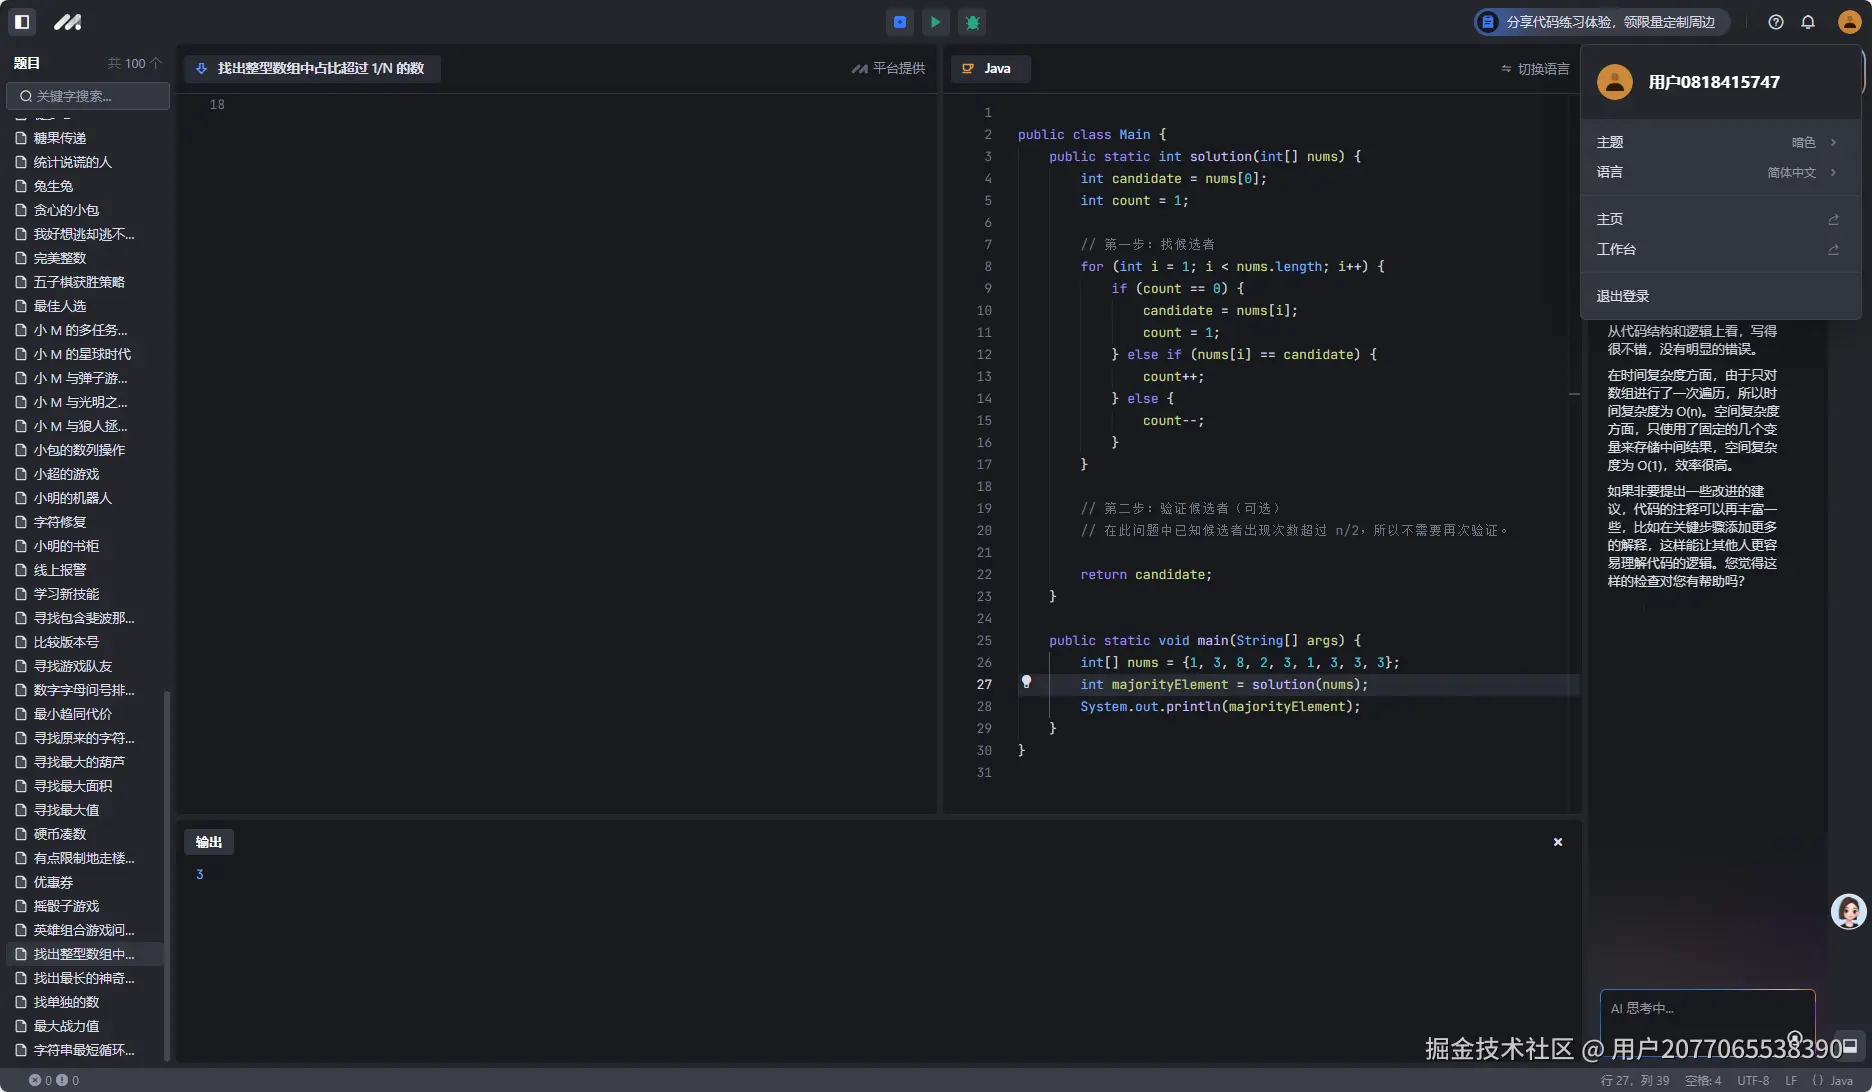Expand the 主题 theme submenu
1872x1092 pixels.
click(1717, 142)
